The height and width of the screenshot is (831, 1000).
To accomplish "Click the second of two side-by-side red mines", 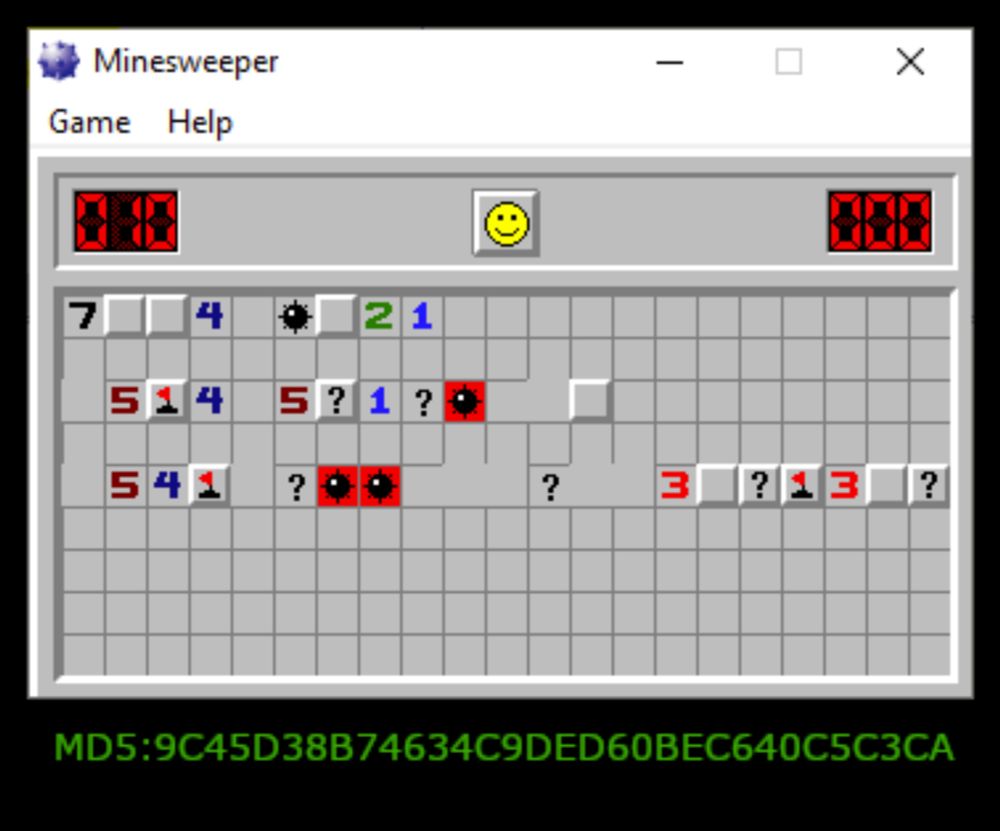I will click(x=380, y=486).
